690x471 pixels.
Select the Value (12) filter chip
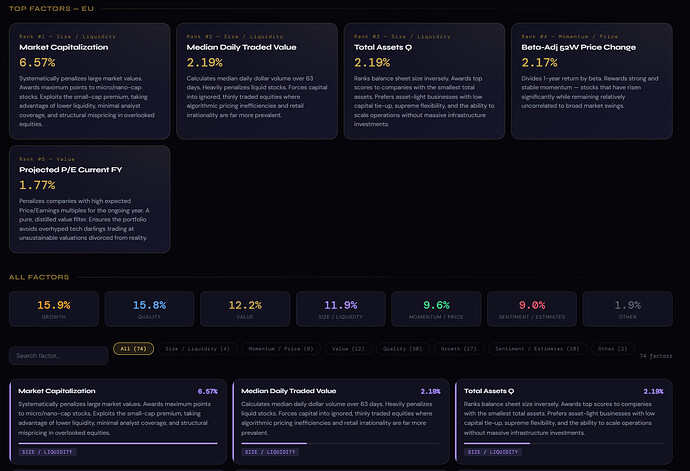click(349, 349)
